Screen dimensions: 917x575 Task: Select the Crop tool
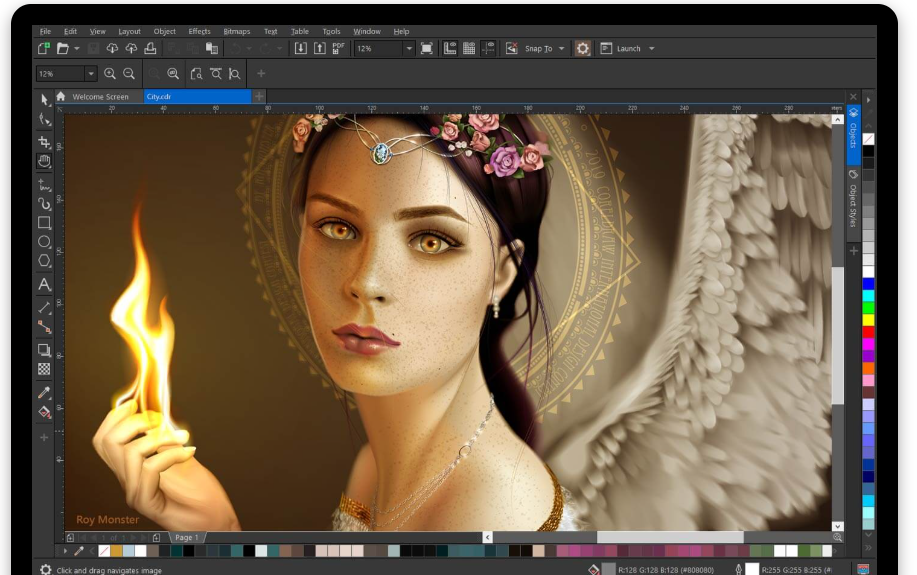[x=44, y=142]
